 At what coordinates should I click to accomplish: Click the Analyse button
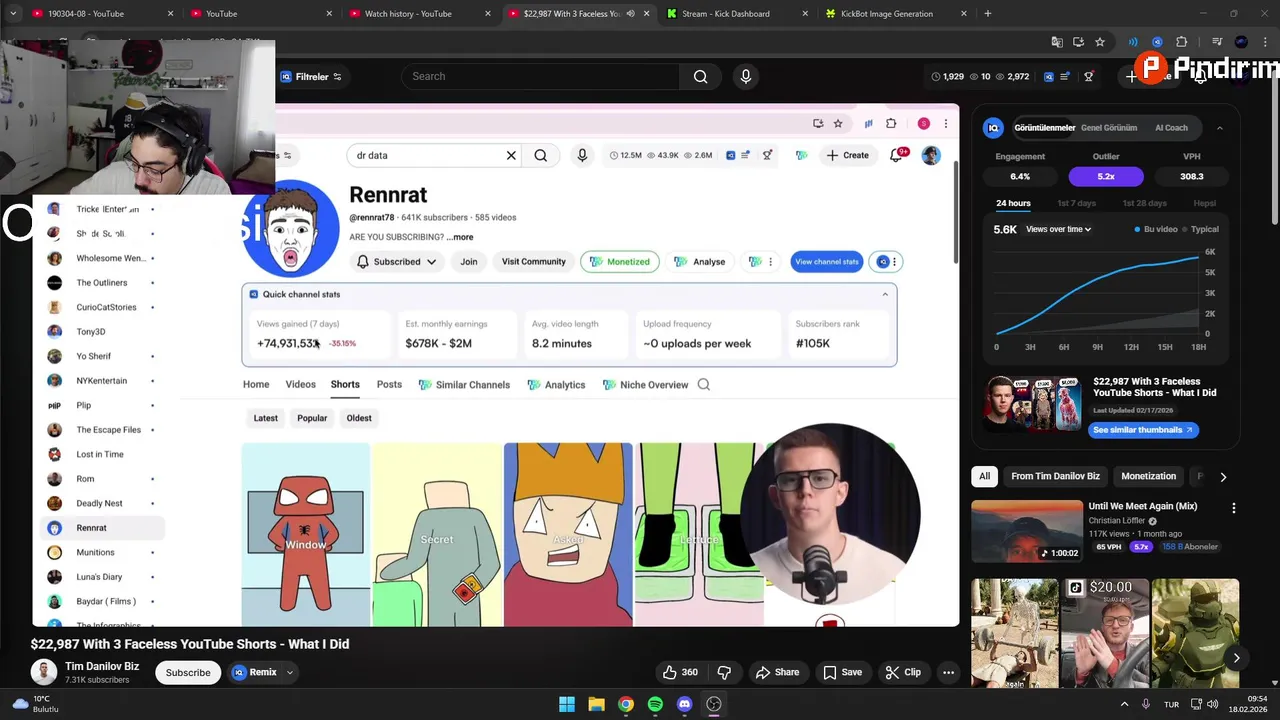click(x=699, y=262)
